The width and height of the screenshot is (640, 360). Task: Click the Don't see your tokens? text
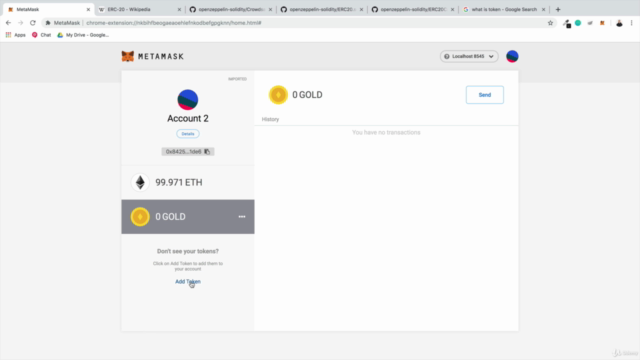(x=188, y=251)
